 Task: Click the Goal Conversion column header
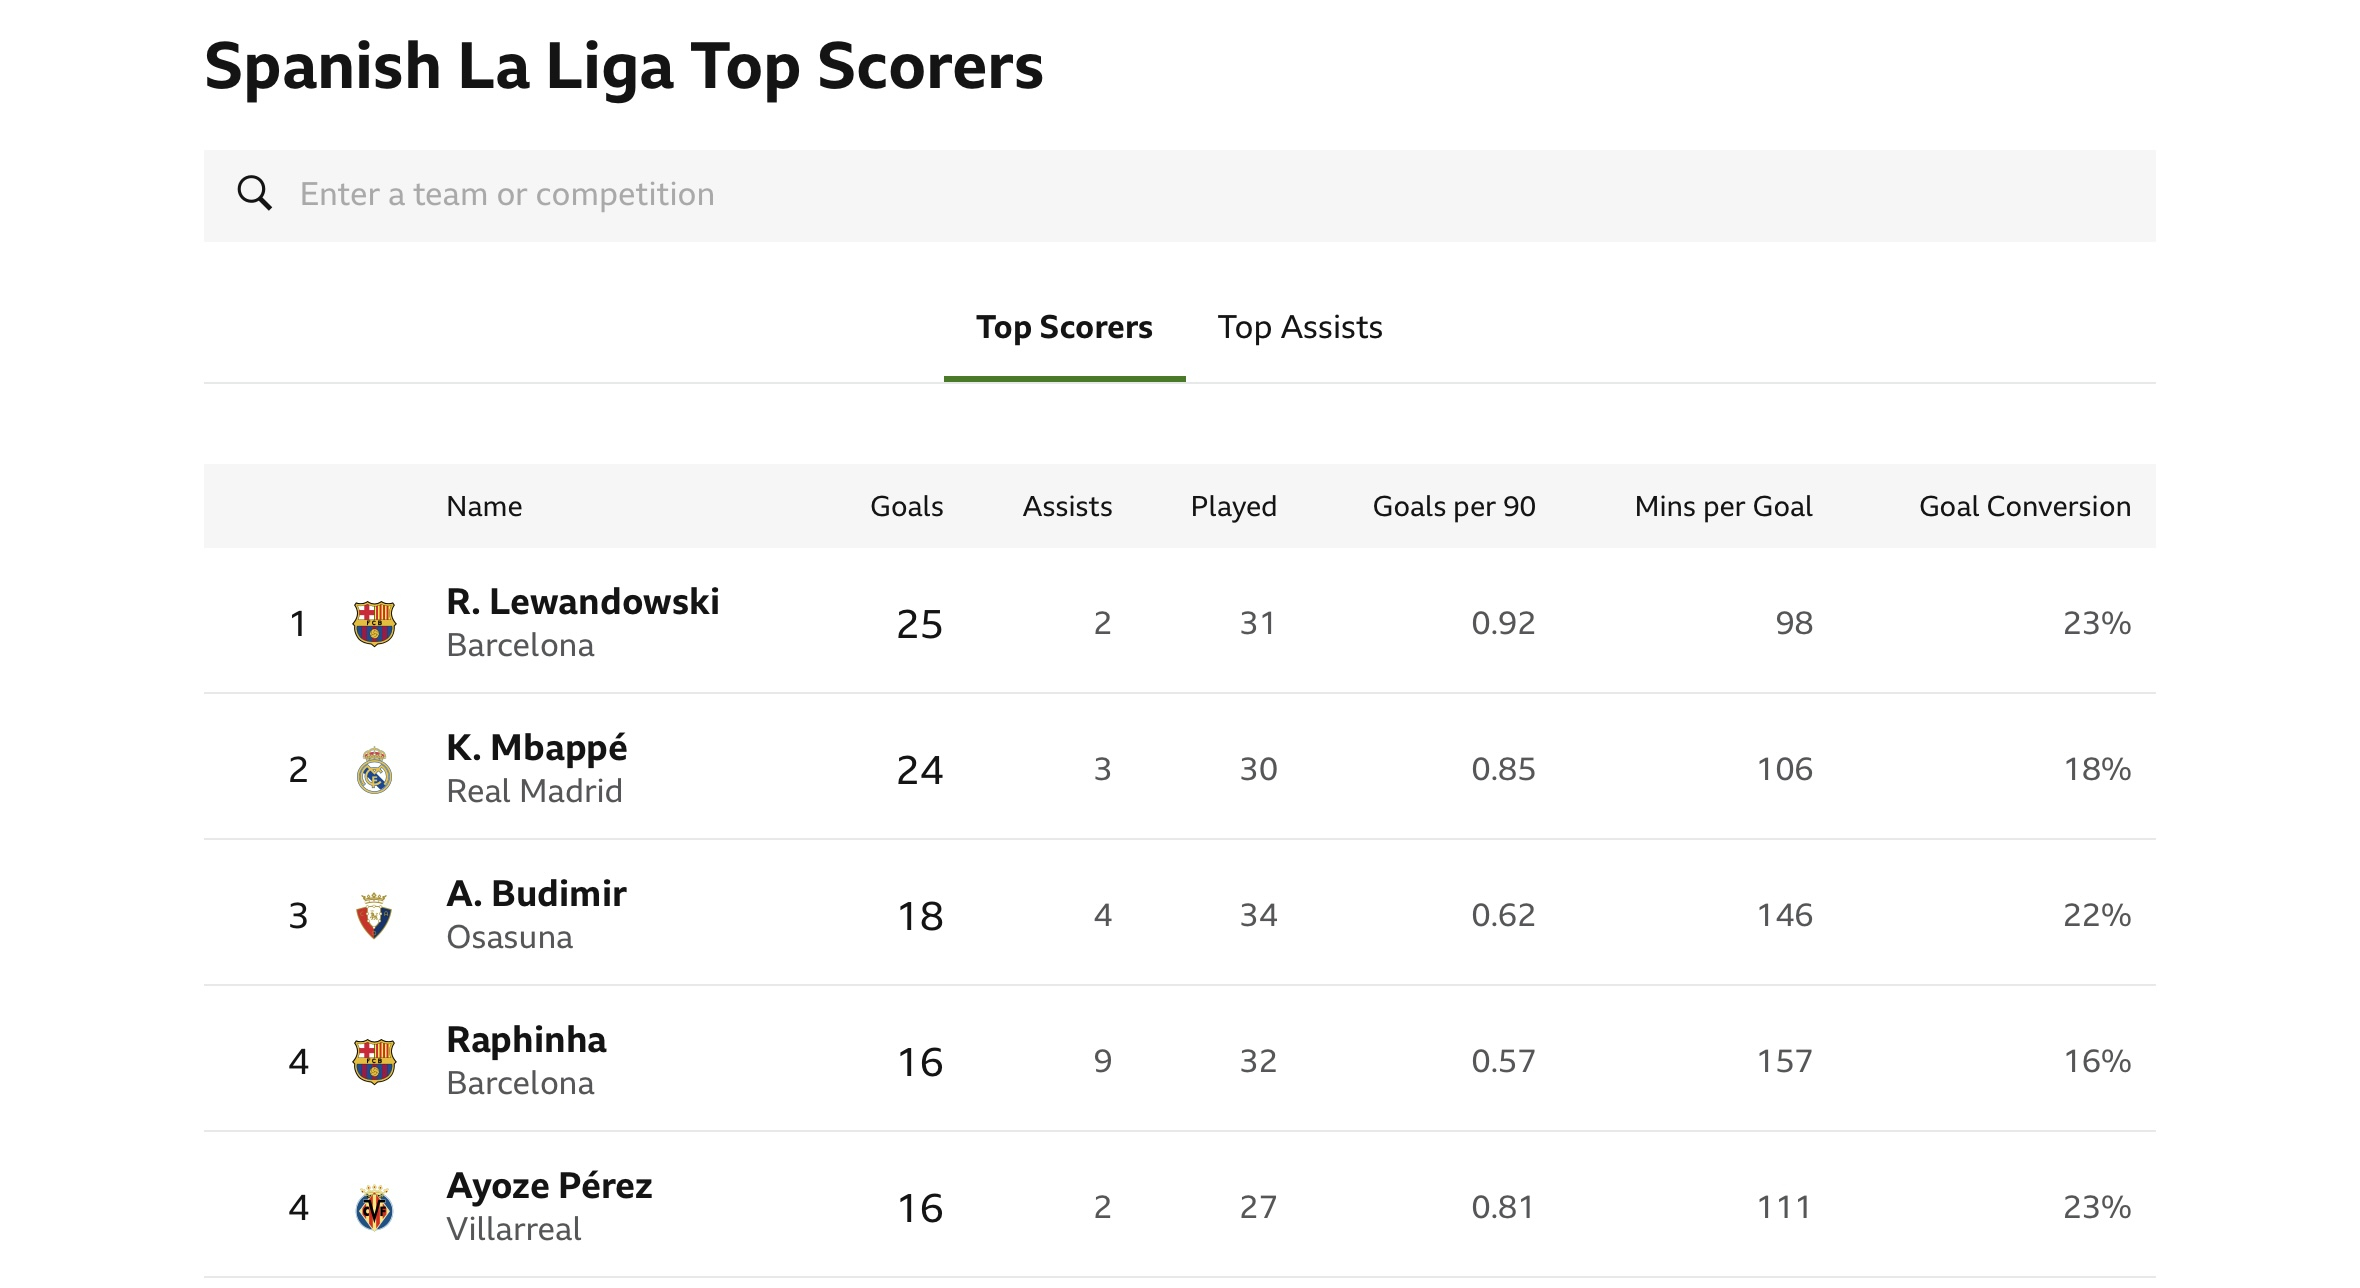coord(2025,506)
